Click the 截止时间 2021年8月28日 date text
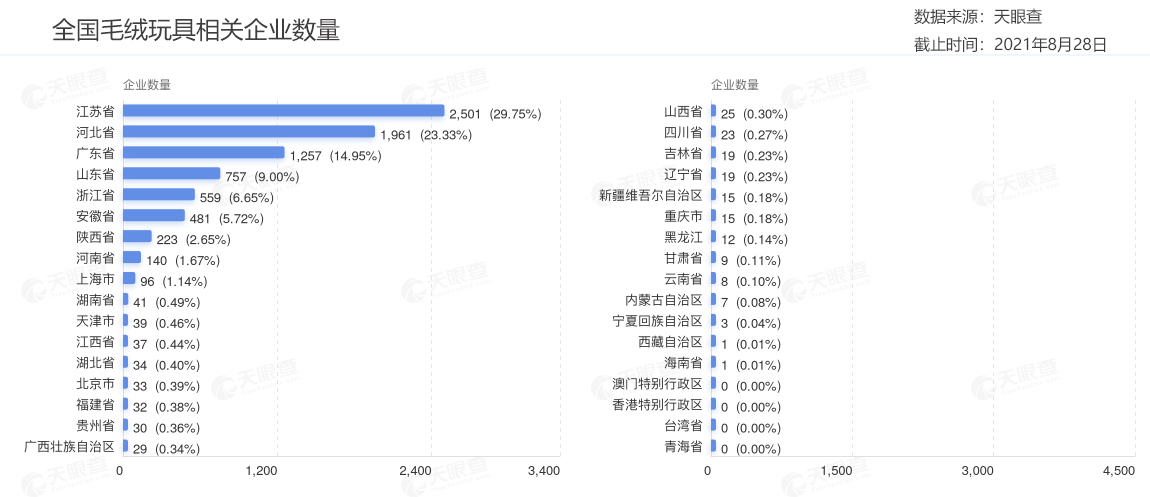This screenshot has width=1150, height=497. [x=1010, y=44]
